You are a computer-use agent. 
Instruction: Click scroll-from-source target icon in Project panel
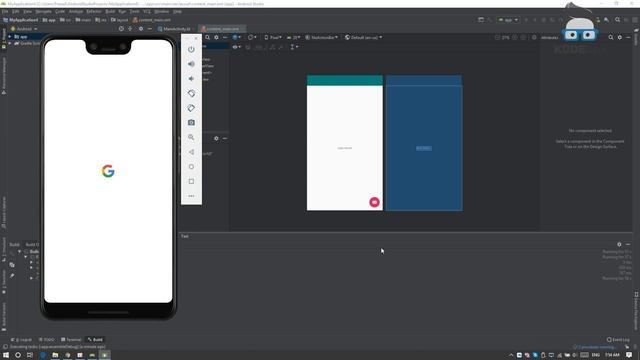point(121,29)
